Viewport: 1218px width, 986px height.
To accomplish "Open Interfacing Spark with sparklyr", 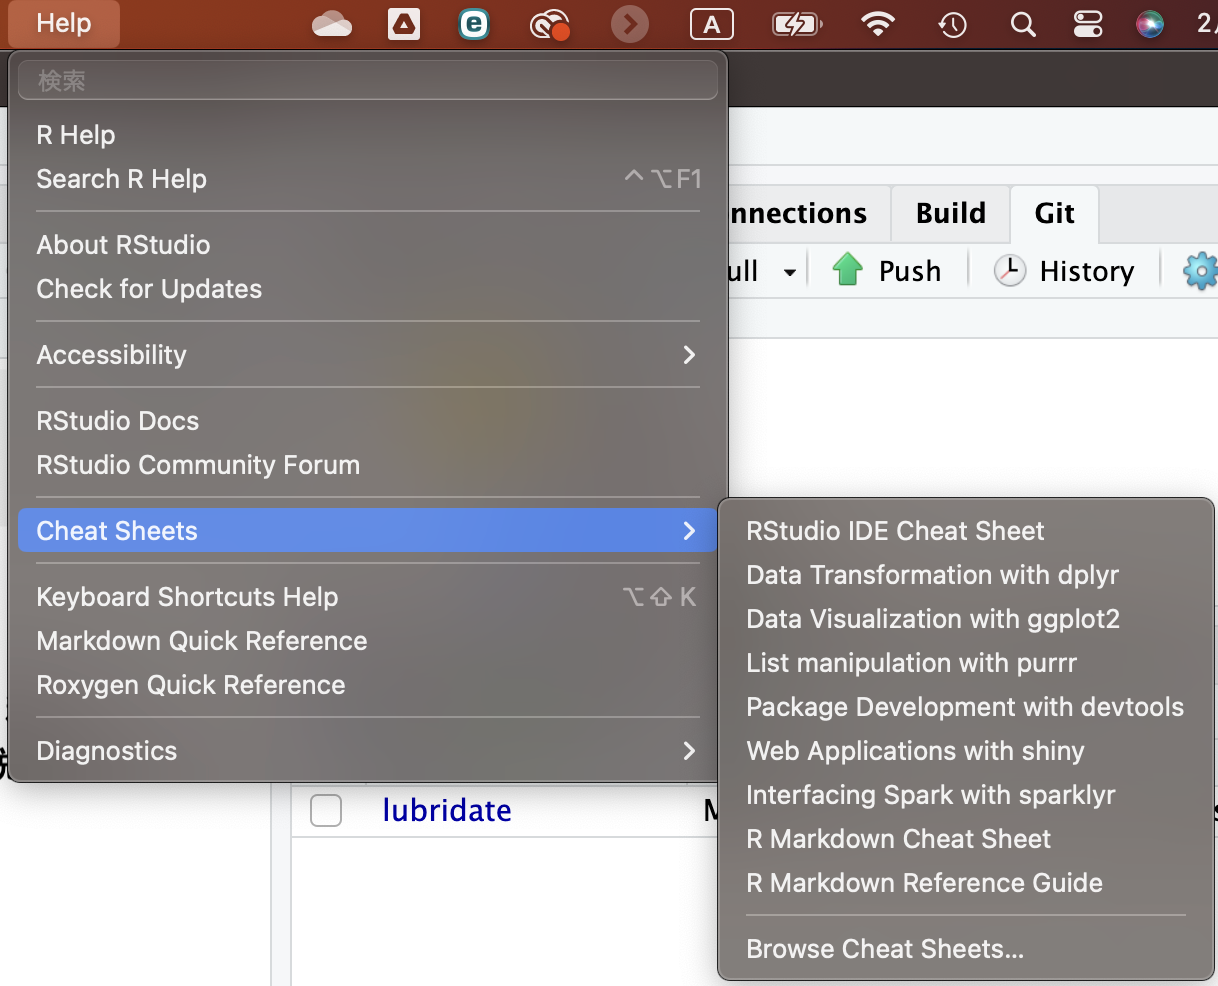I will [x=966, y=795].
